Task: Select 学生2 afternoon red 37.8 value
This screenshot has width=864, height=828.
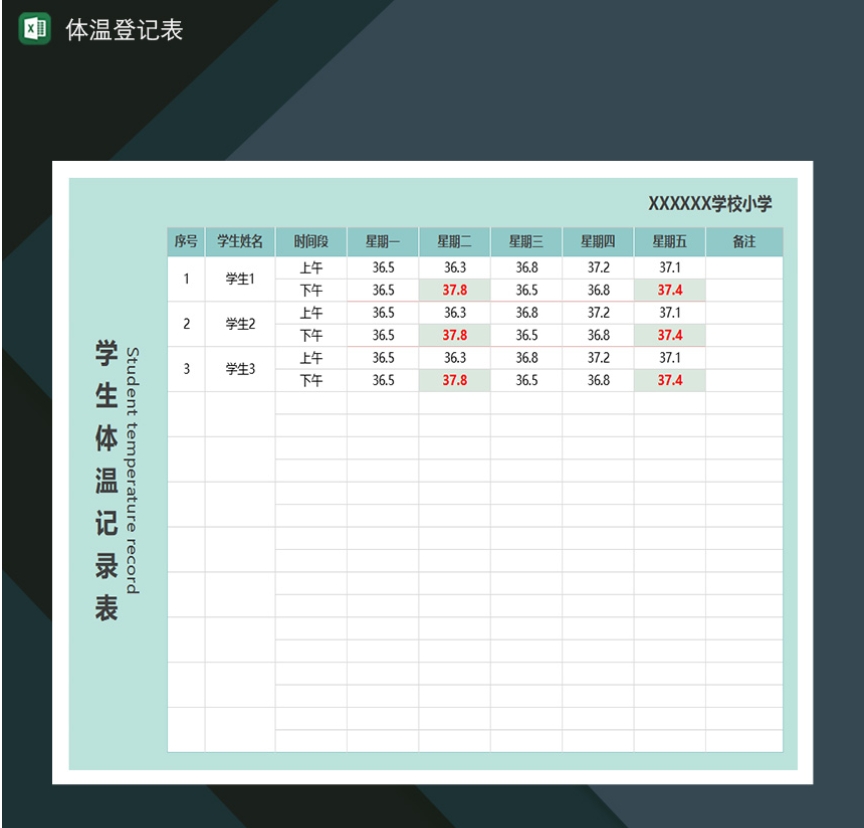Action: pos(455,335)
